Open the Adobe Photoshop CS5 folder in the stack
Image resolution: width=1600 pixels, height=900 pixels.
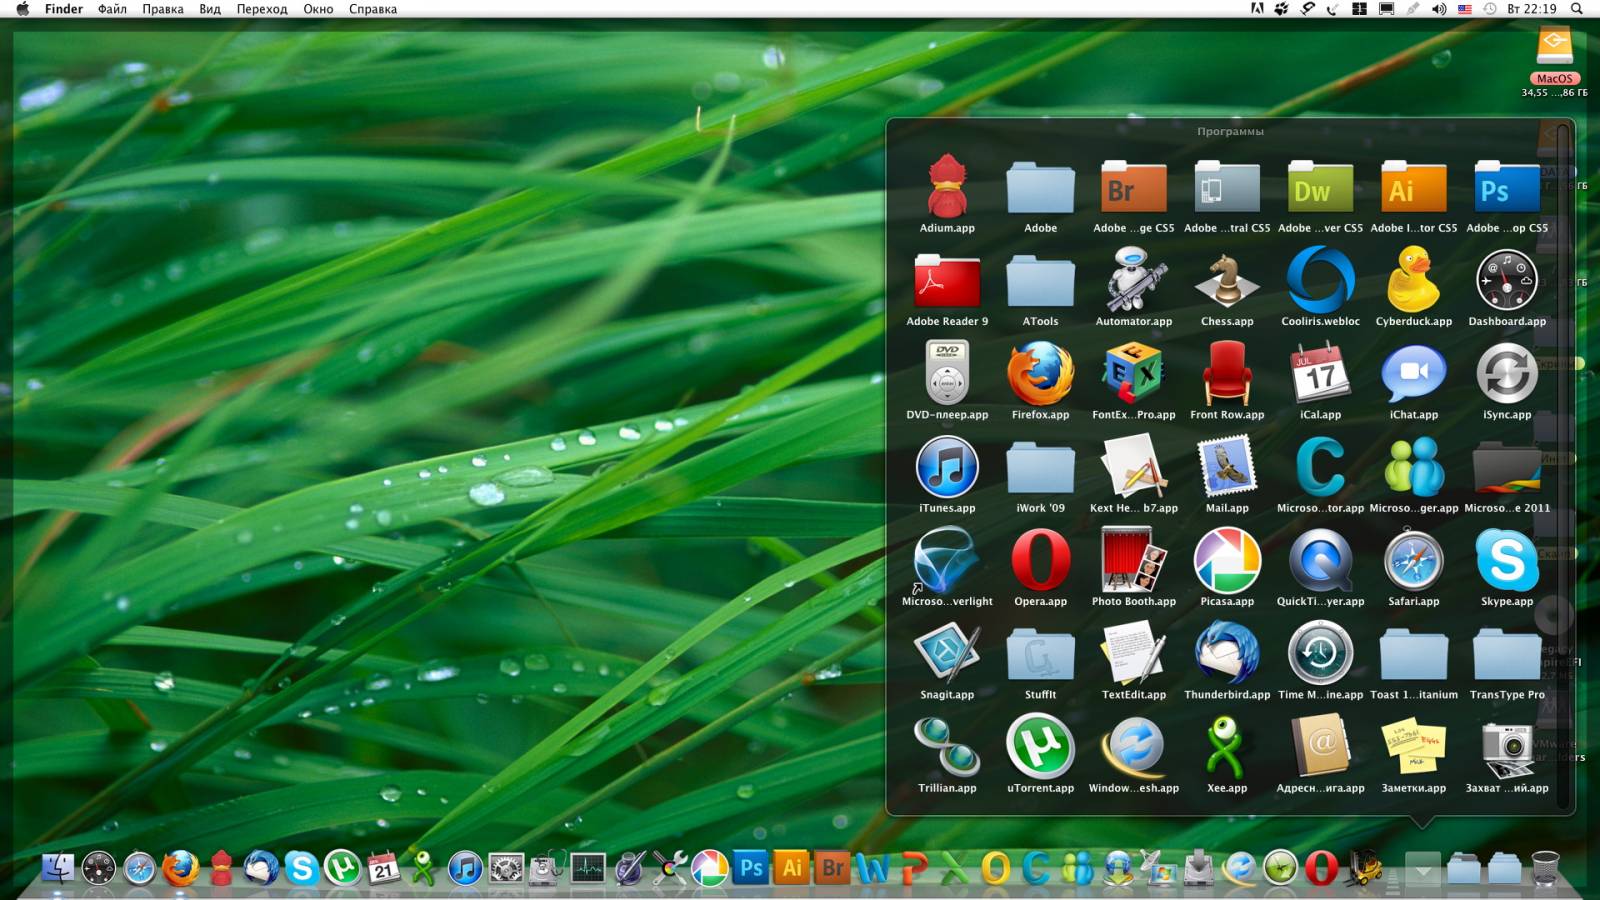point(1507,187)
